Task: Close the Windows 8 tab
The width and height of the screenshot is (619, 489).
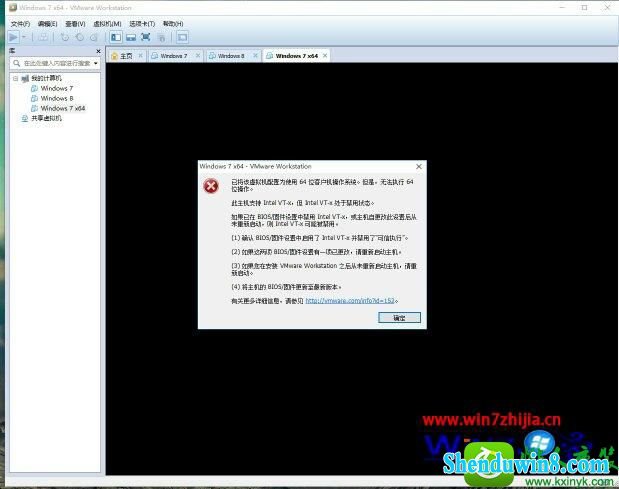Action: click(255, 56)
